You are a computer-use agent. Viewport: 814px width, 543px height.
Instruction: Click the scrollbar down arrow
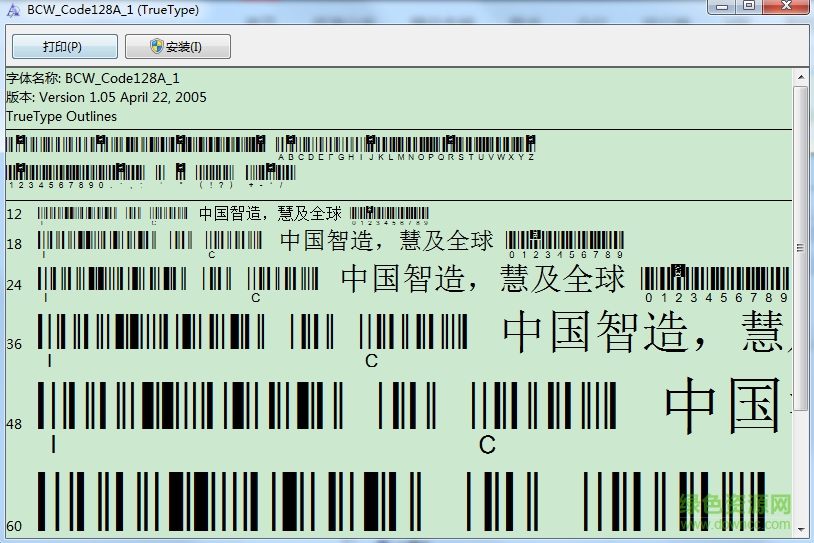[x=800, y=529]
